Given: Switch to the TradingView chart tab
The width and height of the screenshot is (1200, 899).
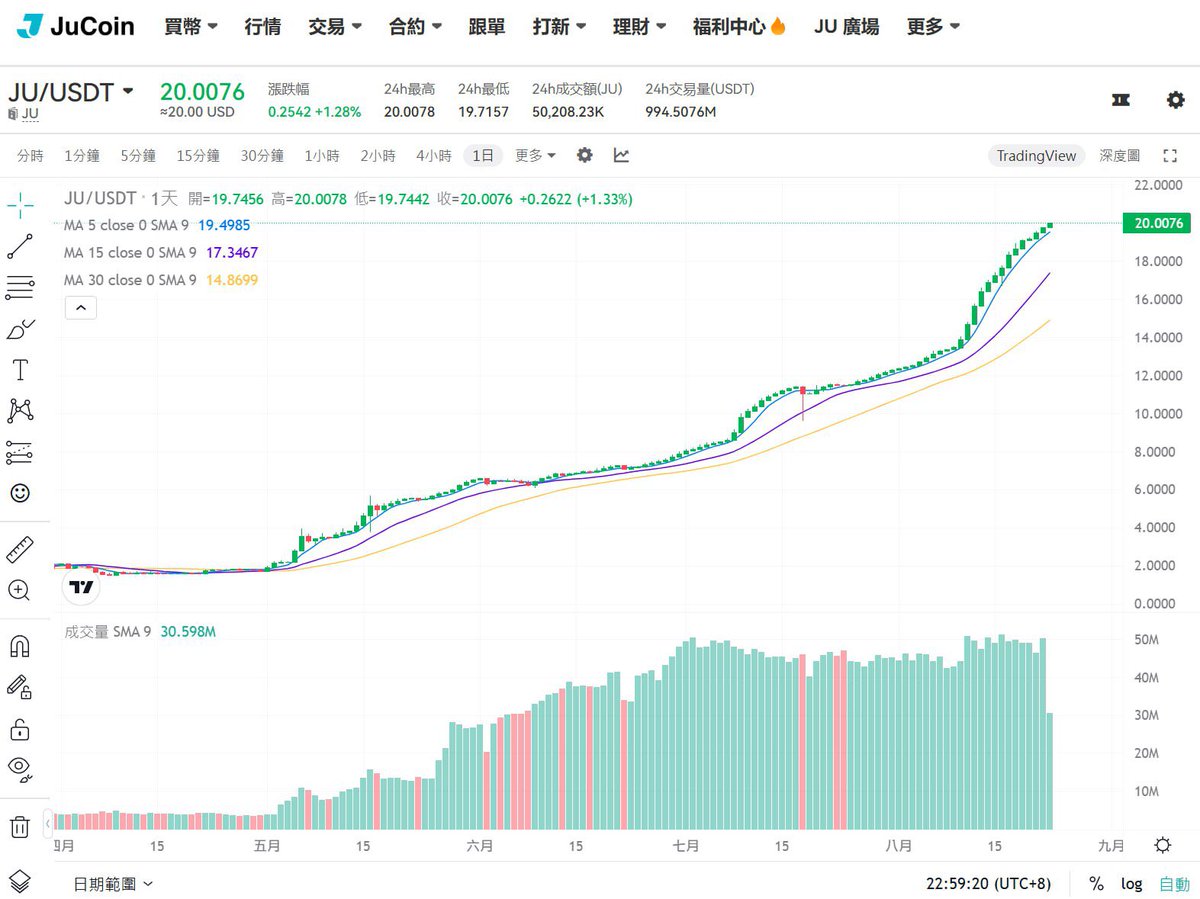Looking at the screenshot, I should [x=1037, y=156].
